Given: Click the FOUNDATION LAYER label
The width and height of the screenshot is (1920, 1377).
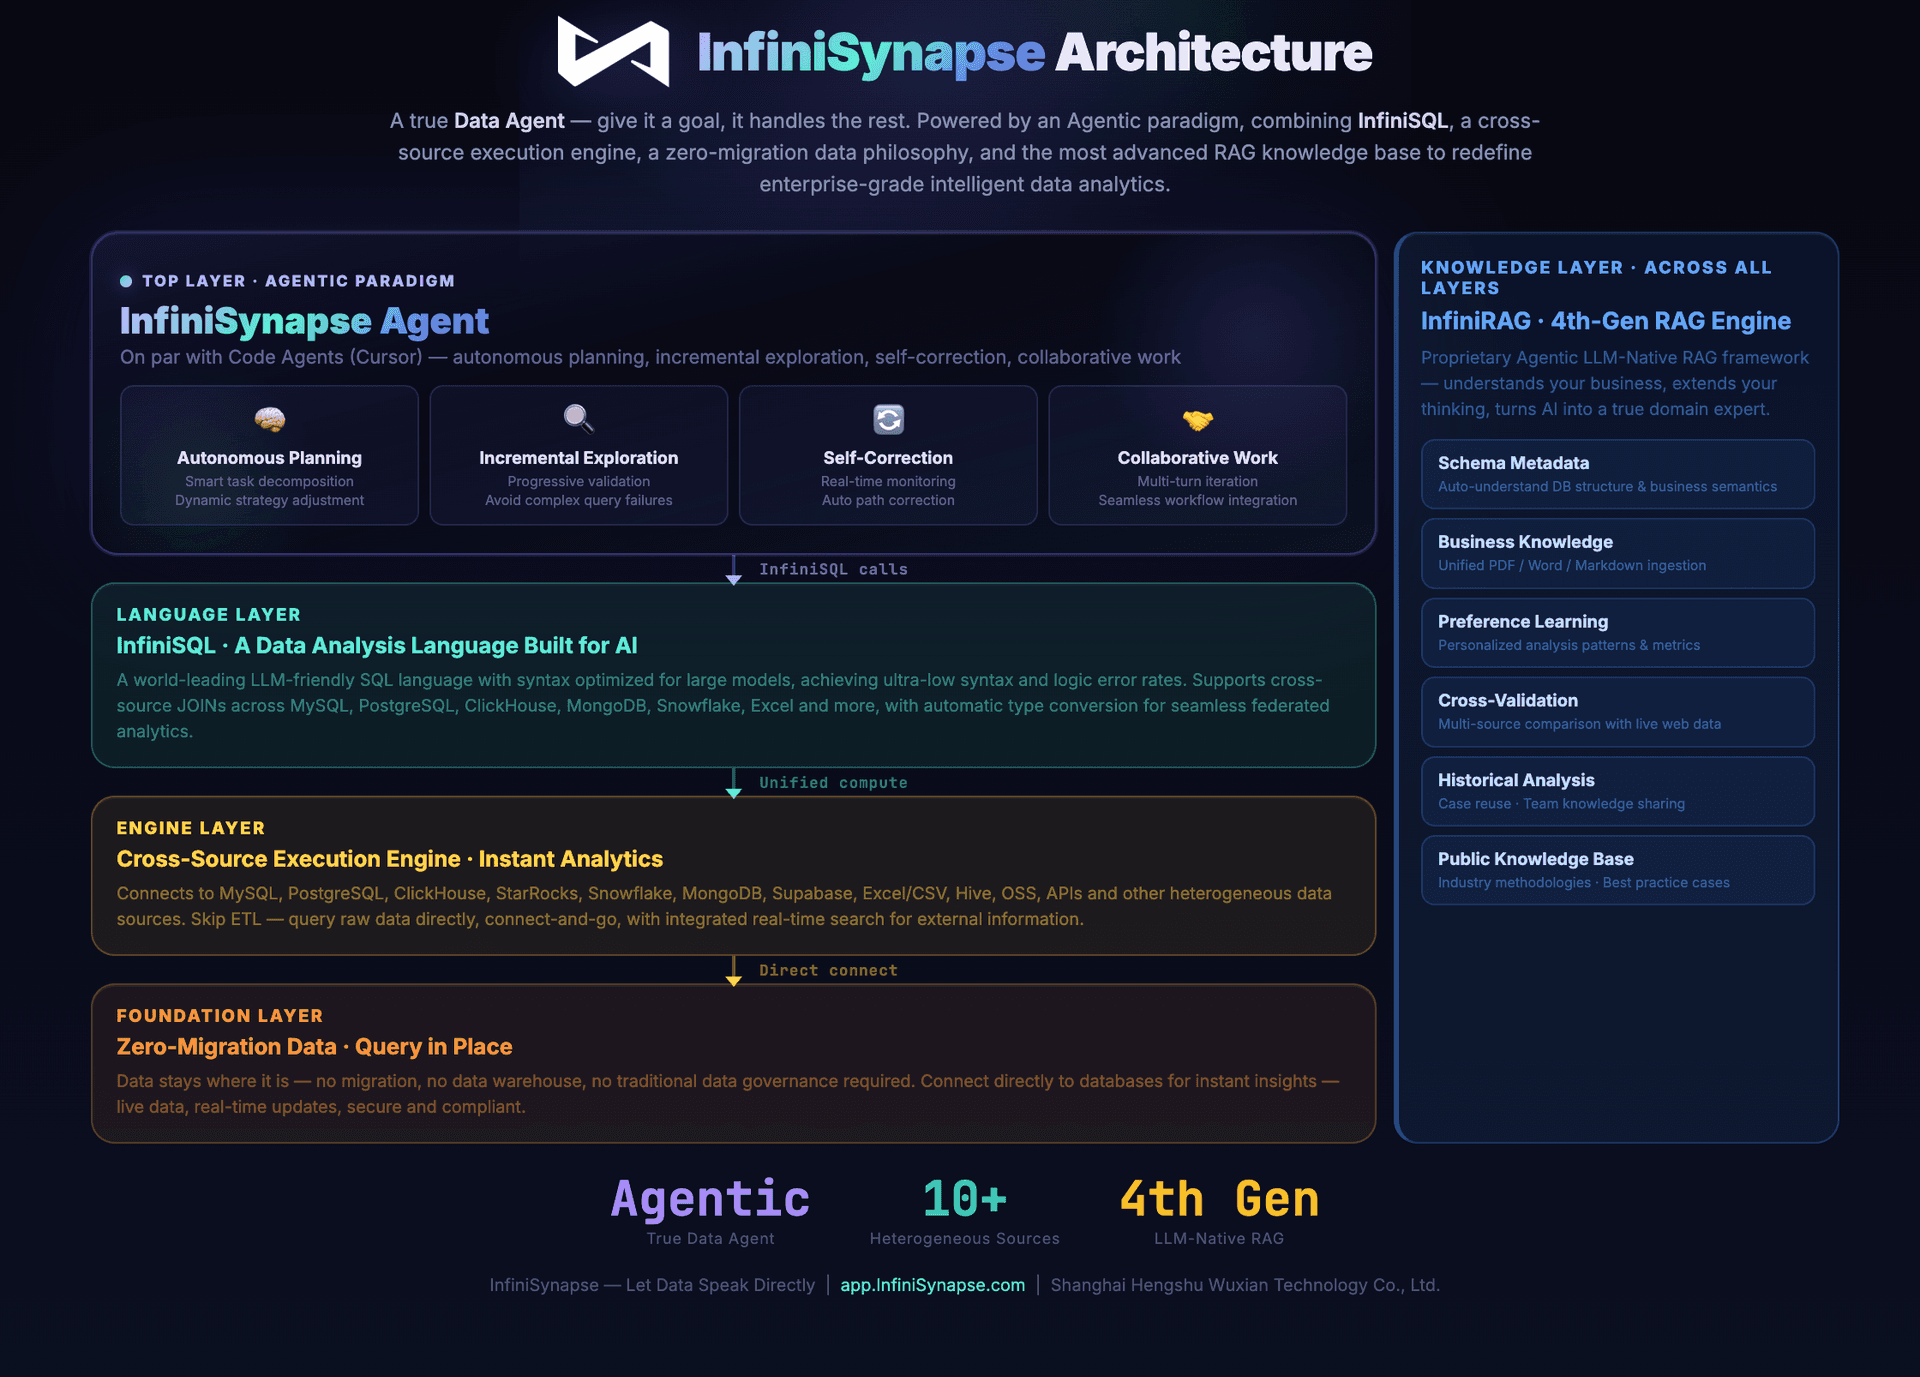Looking at the screenshot, I should click(220, 1016).
